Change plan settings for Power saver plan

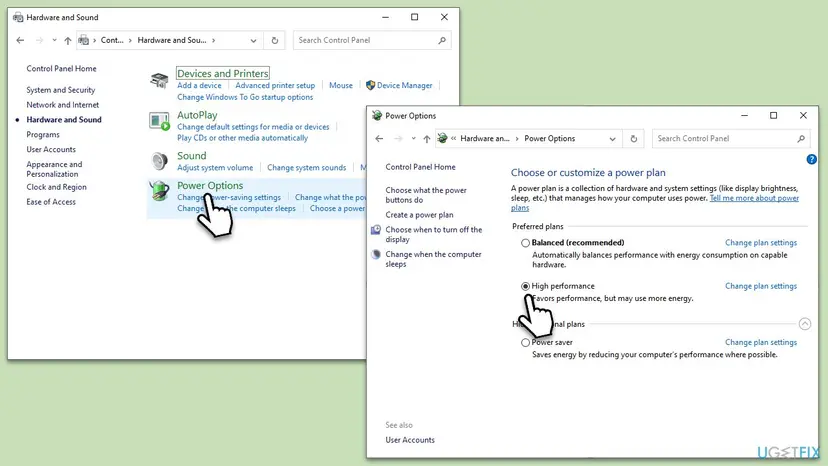click(761, 342)
